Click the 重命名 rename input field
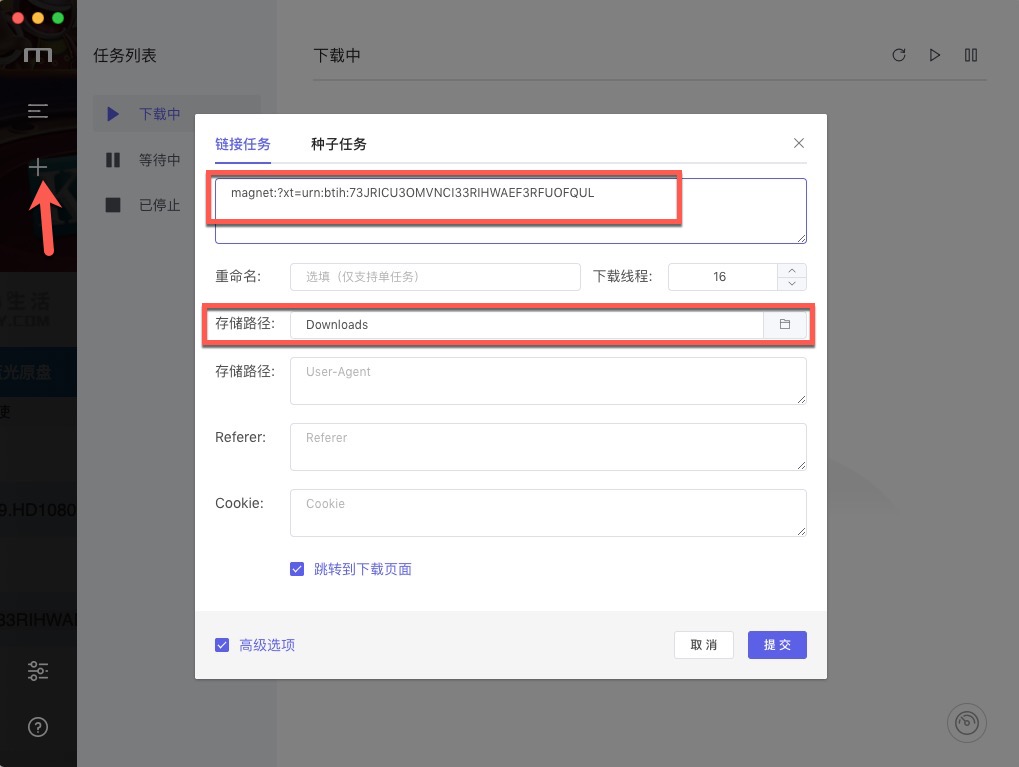 pyautogui.click(x=435, y=277)
